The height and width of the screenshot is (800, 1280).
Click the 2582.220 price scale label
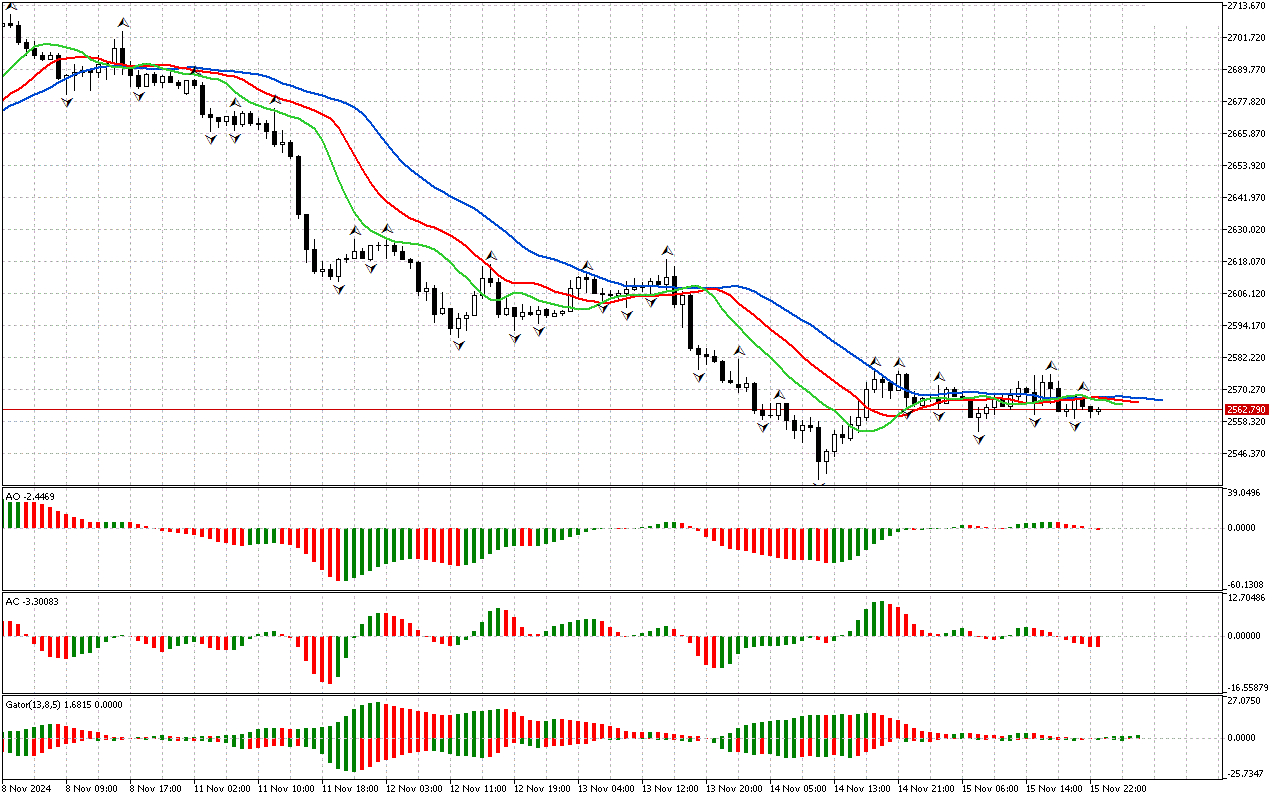click(1247, 358)
